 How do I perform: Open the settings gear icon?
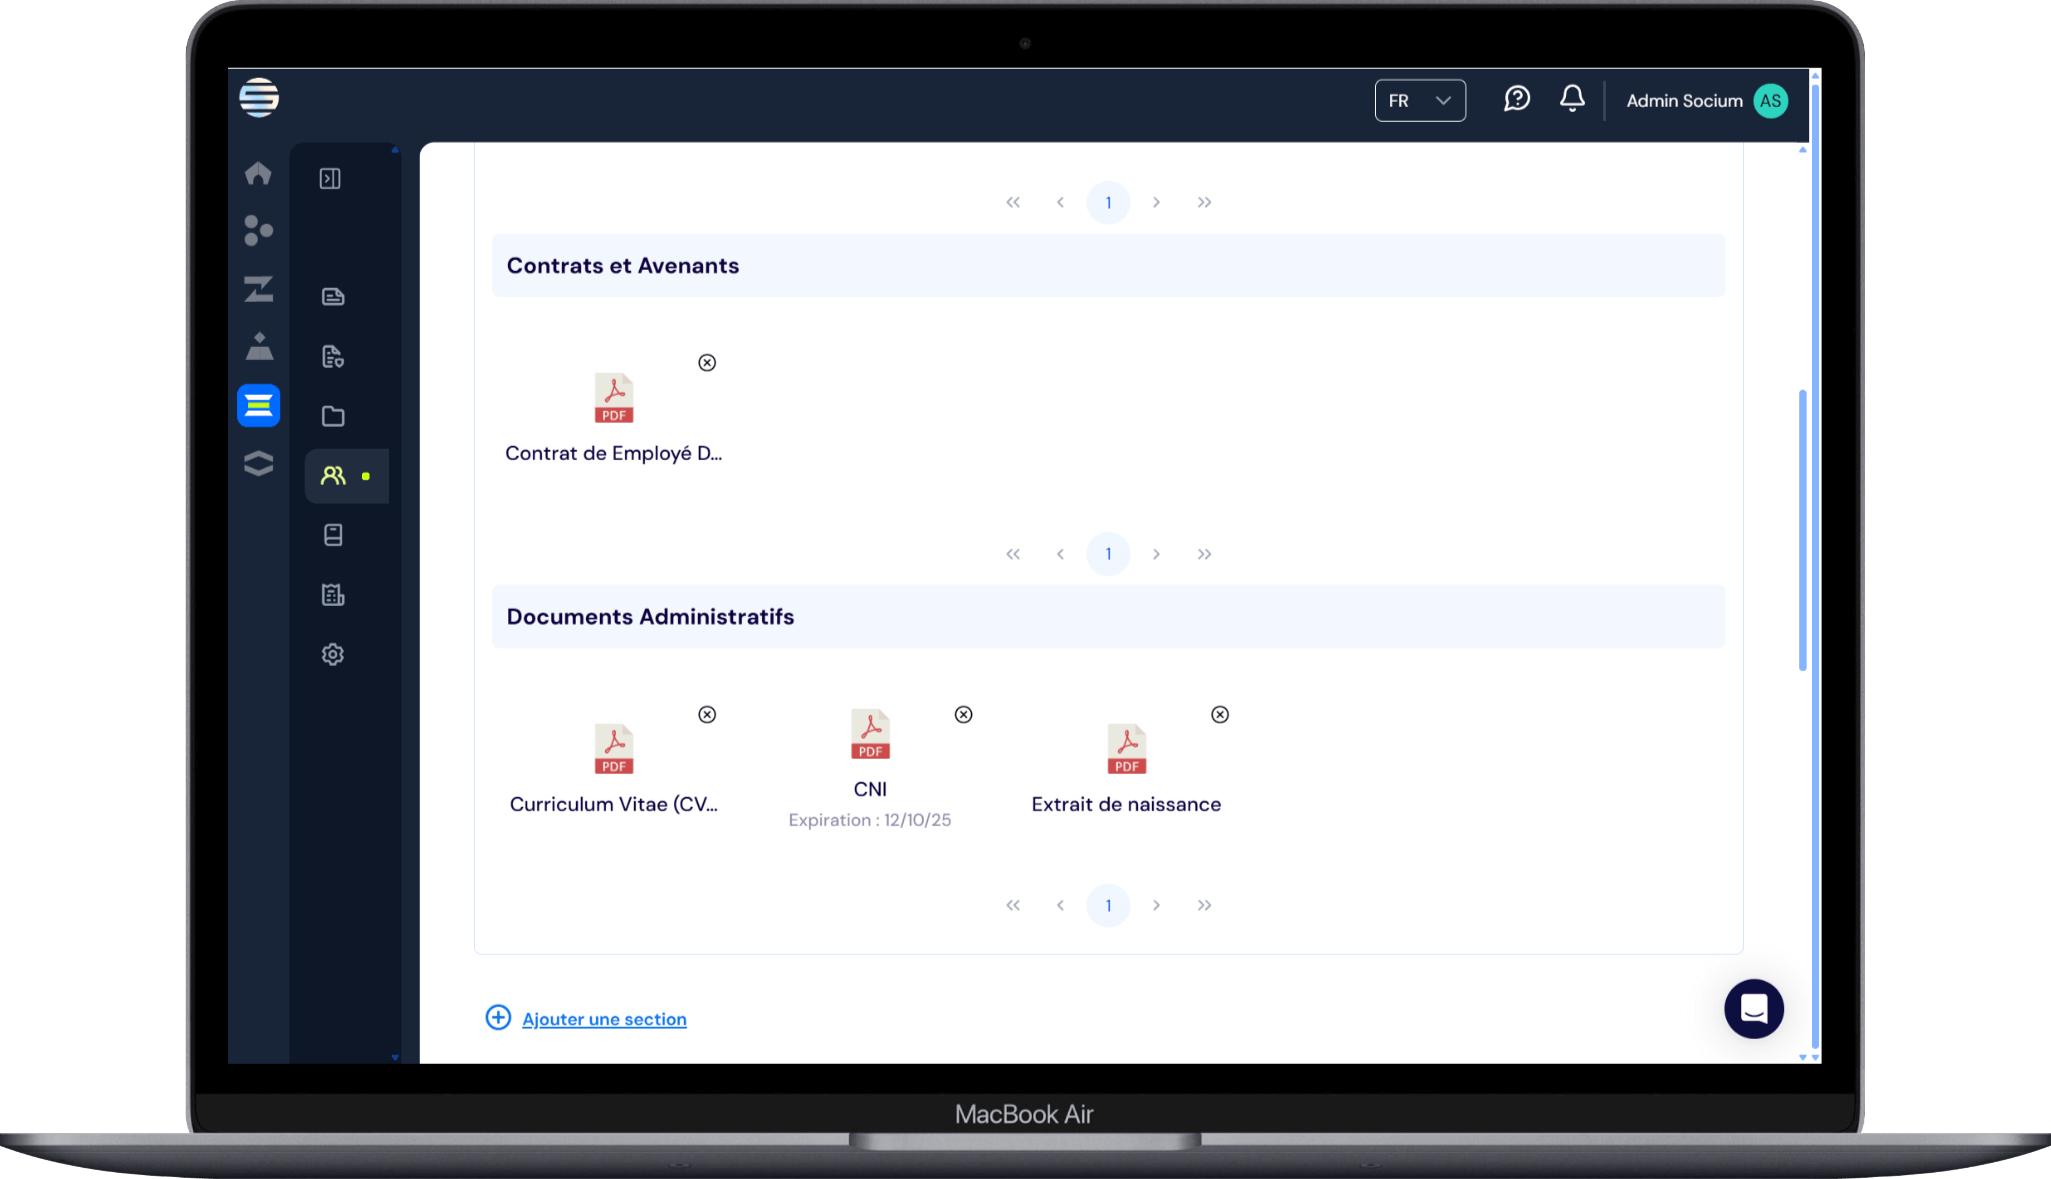[x=333, y=654]
